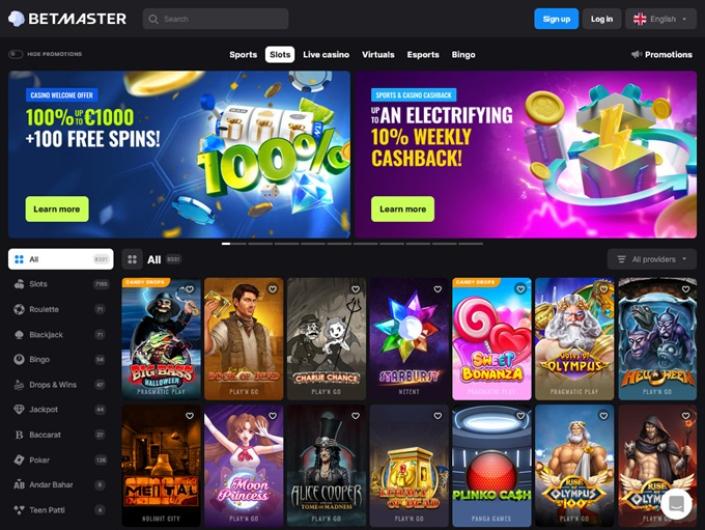This screenshot has height=530, width=705.
Task: Favorite Moon Princess with its heart icon
Action: click(x=272, y=416)
